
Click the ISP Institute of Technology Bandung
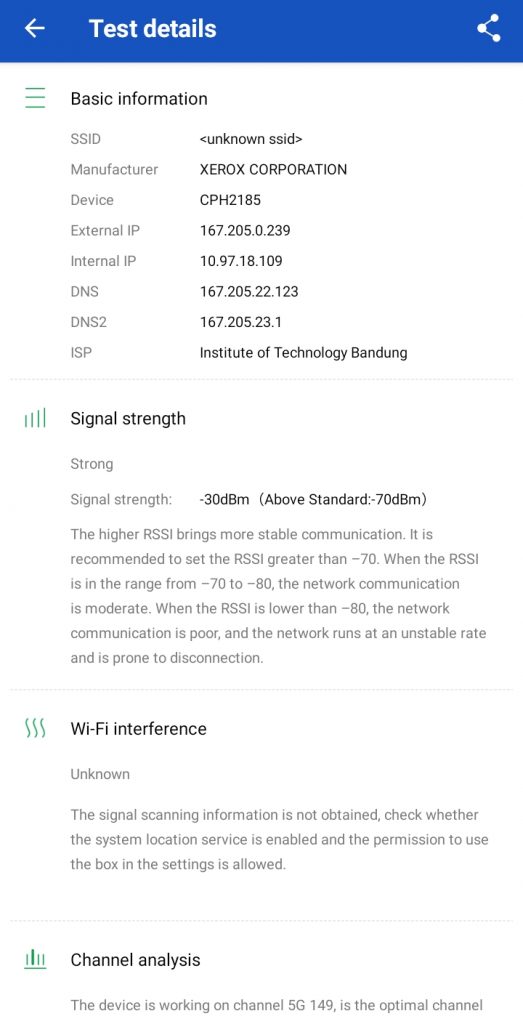click(304, 353)
